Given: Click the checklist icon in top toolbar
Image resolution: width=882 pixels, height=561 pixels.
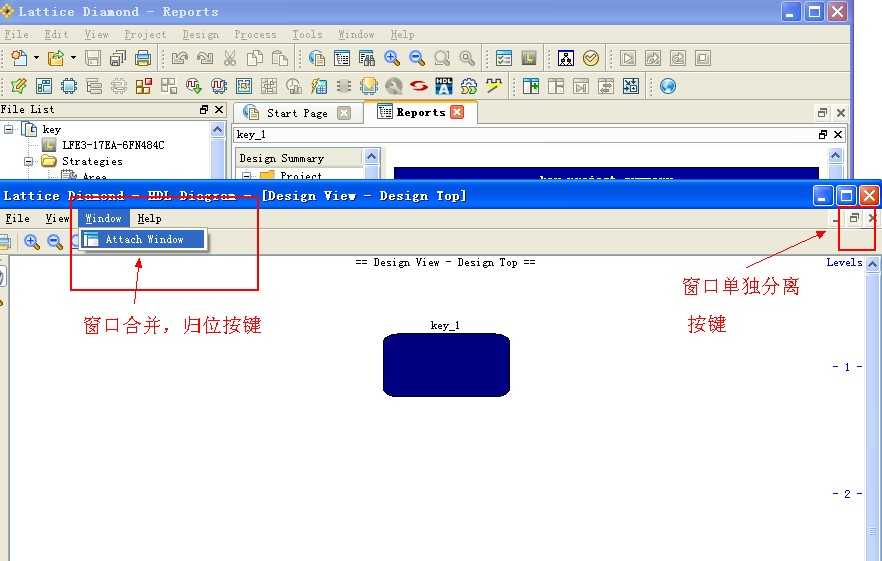Looking at the screenshot, I should 504,58.
